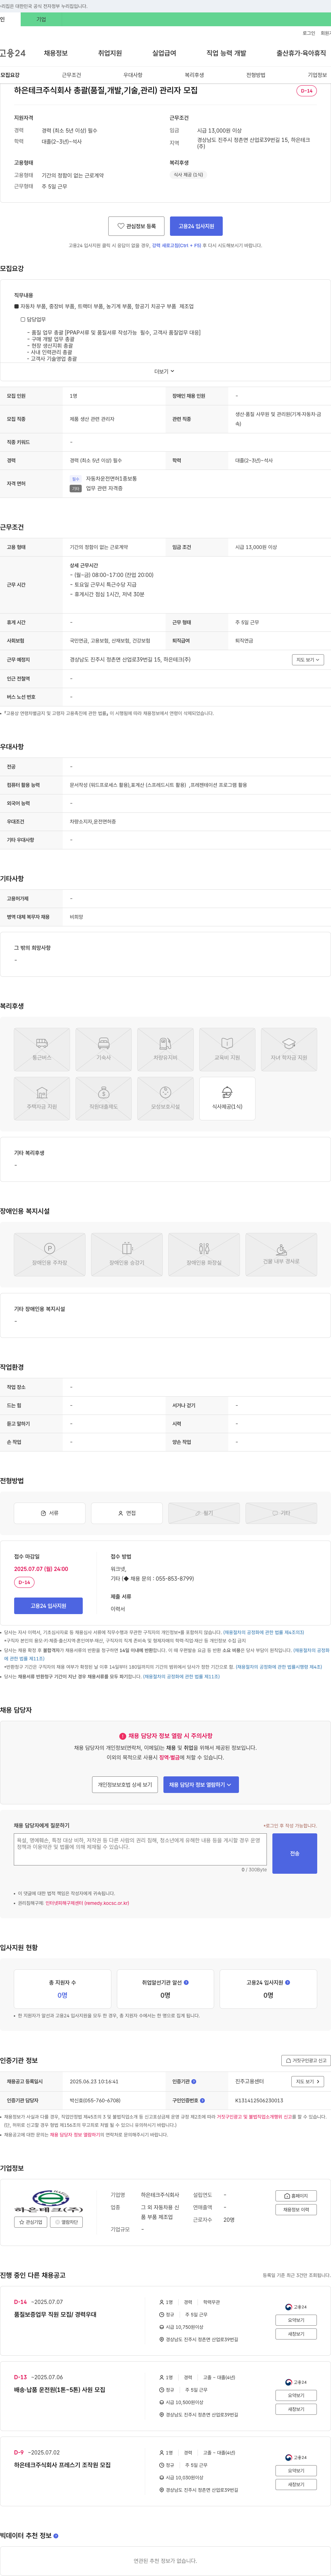Open the 채용정보 top menu
The height and width of the screenshot is (2576, 331).
pos(55,53)
